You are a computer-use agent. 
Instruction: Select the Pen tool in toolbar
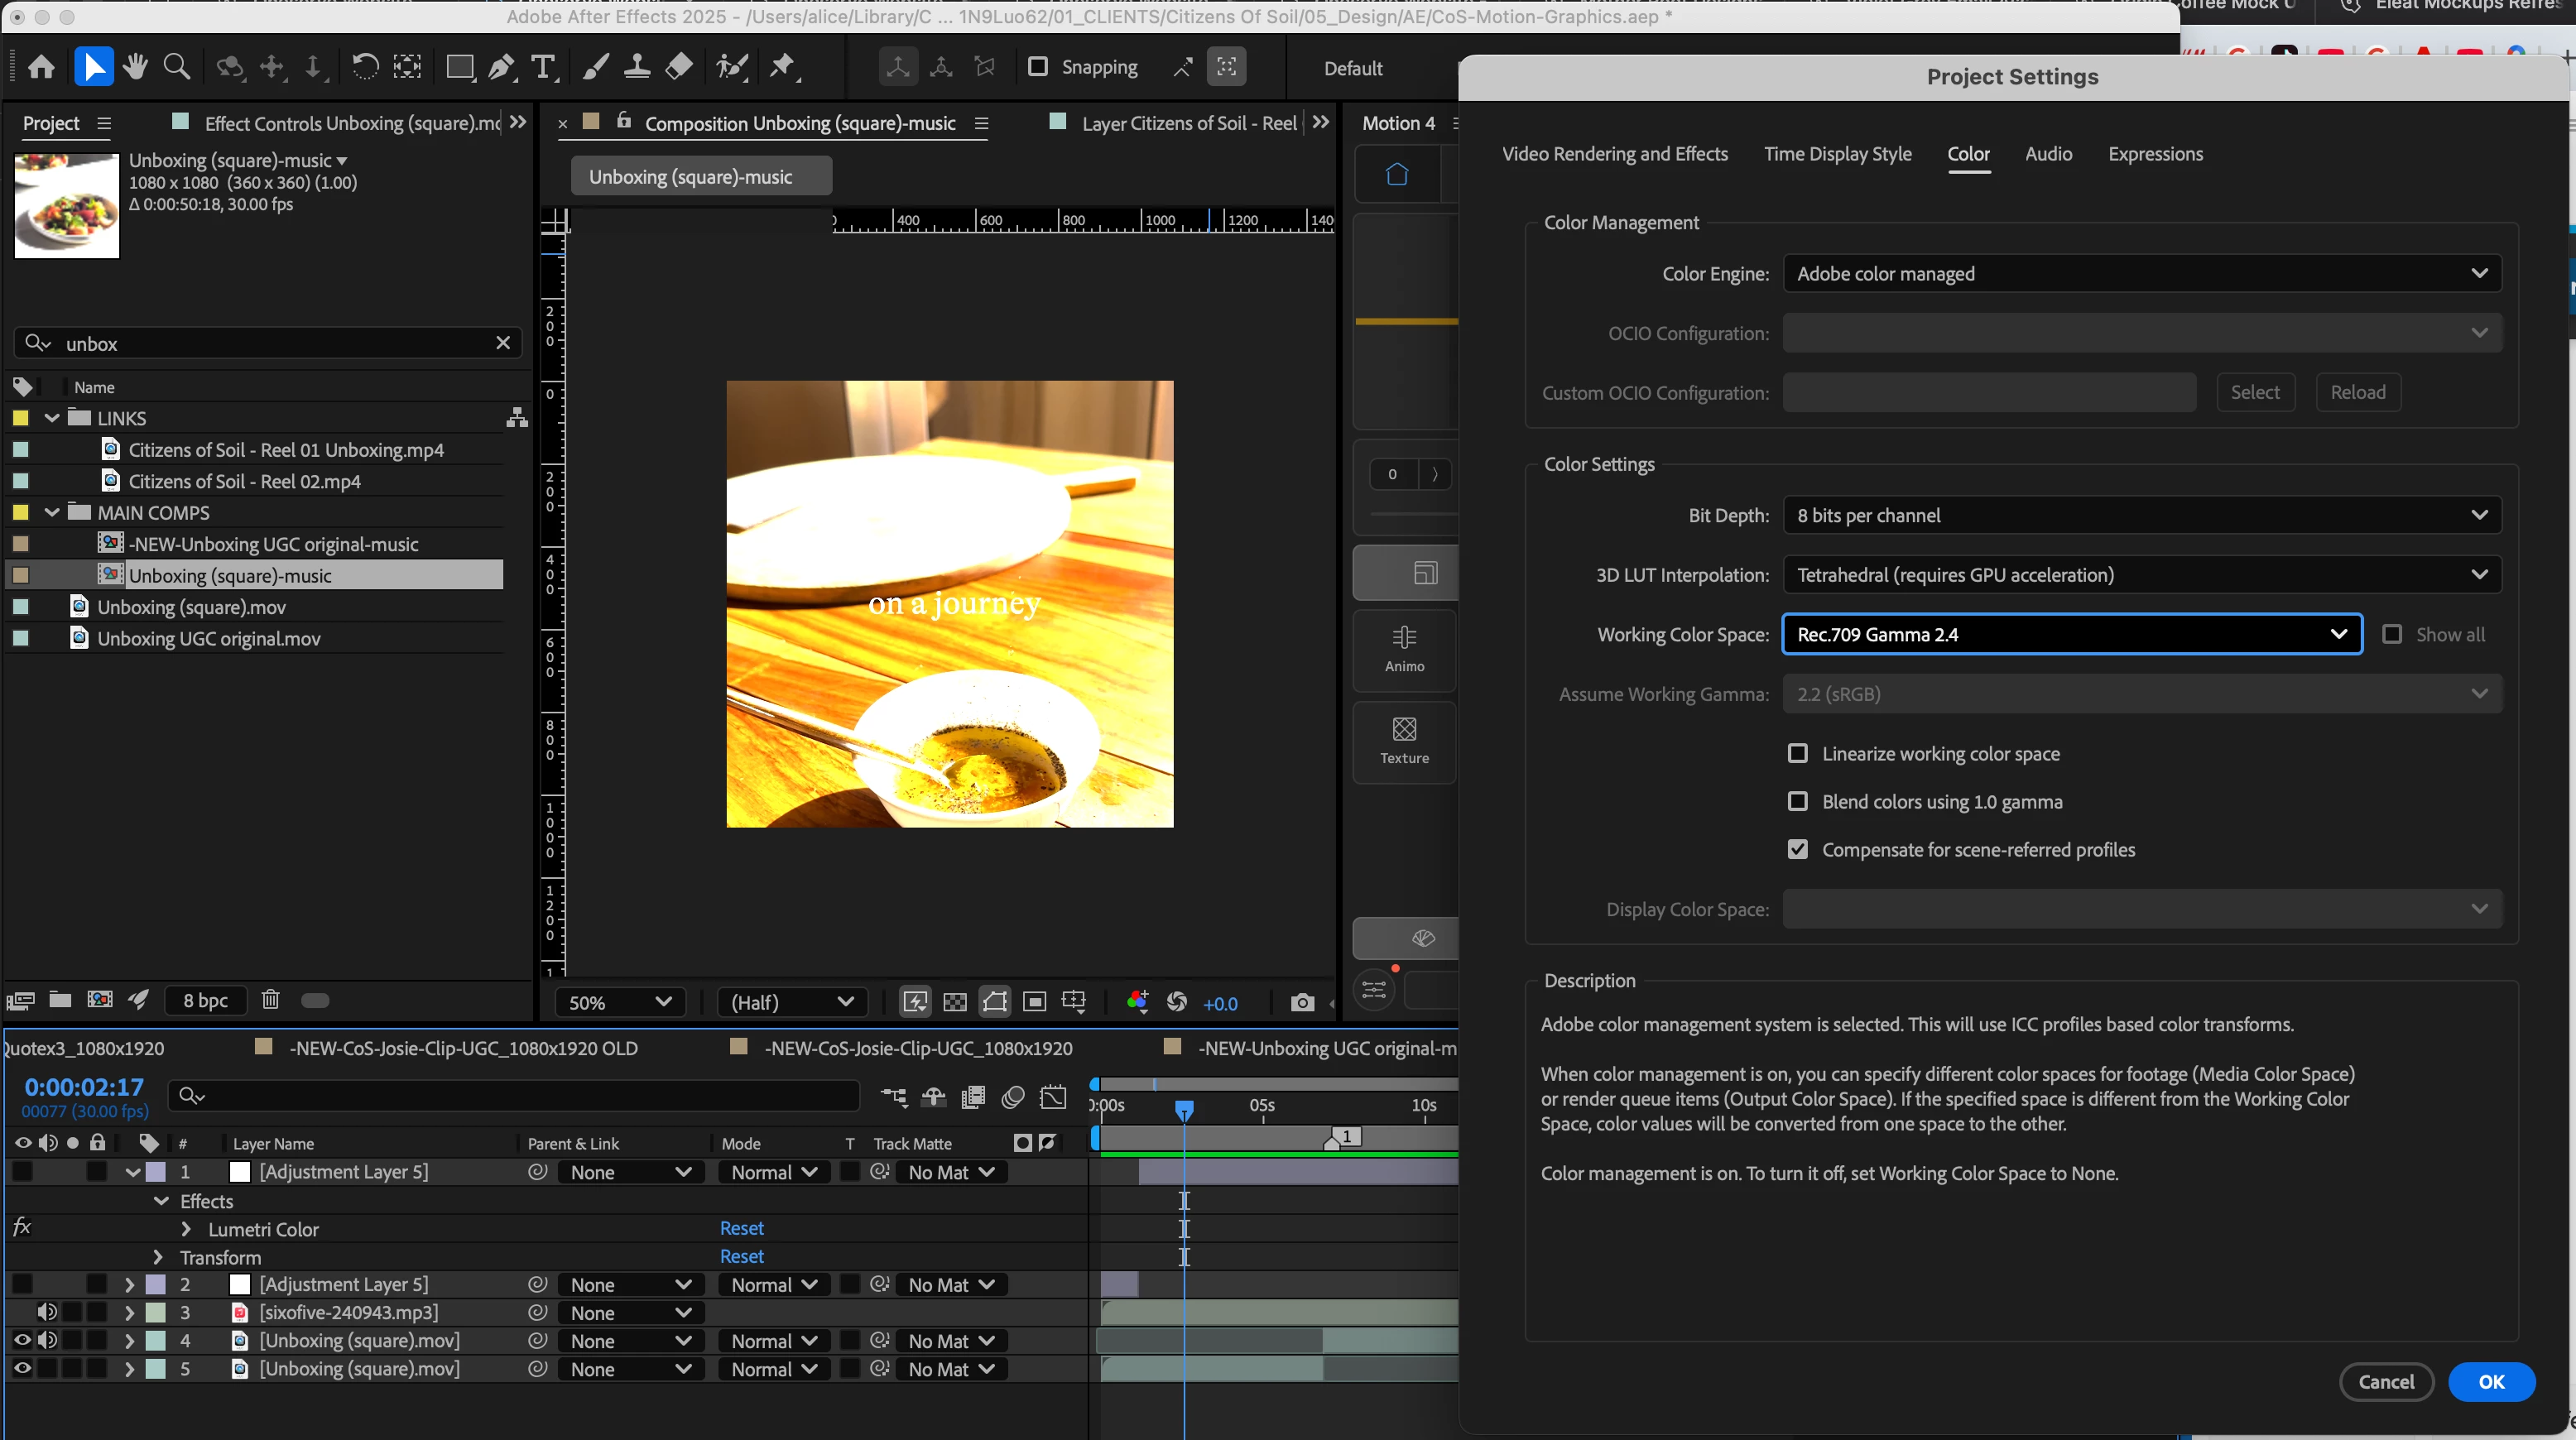501,67
